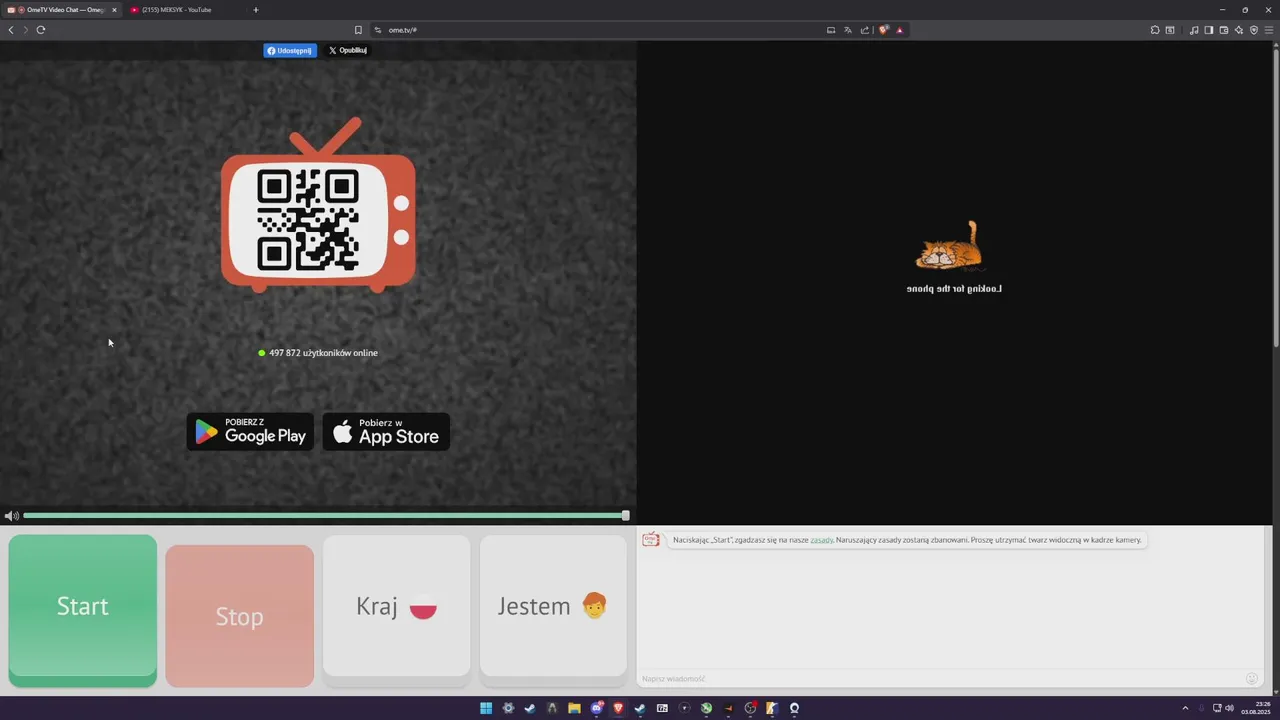The height and width of the screenshot is (720, 1280).
Task: Click the sleeping cat camera placeholder
Action: click(949, 247)
